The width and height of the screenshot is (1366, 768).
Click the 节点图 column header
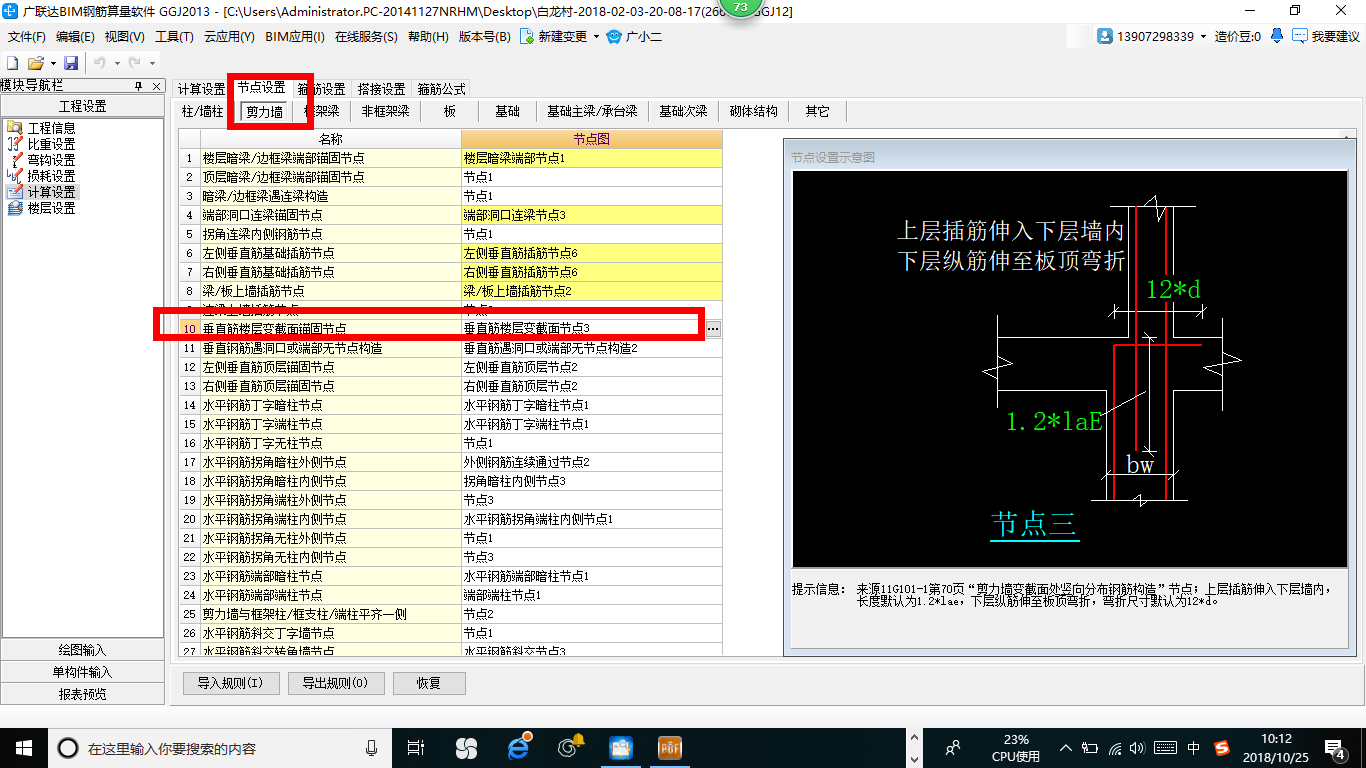pyautogui.click(x=591, y=139)
